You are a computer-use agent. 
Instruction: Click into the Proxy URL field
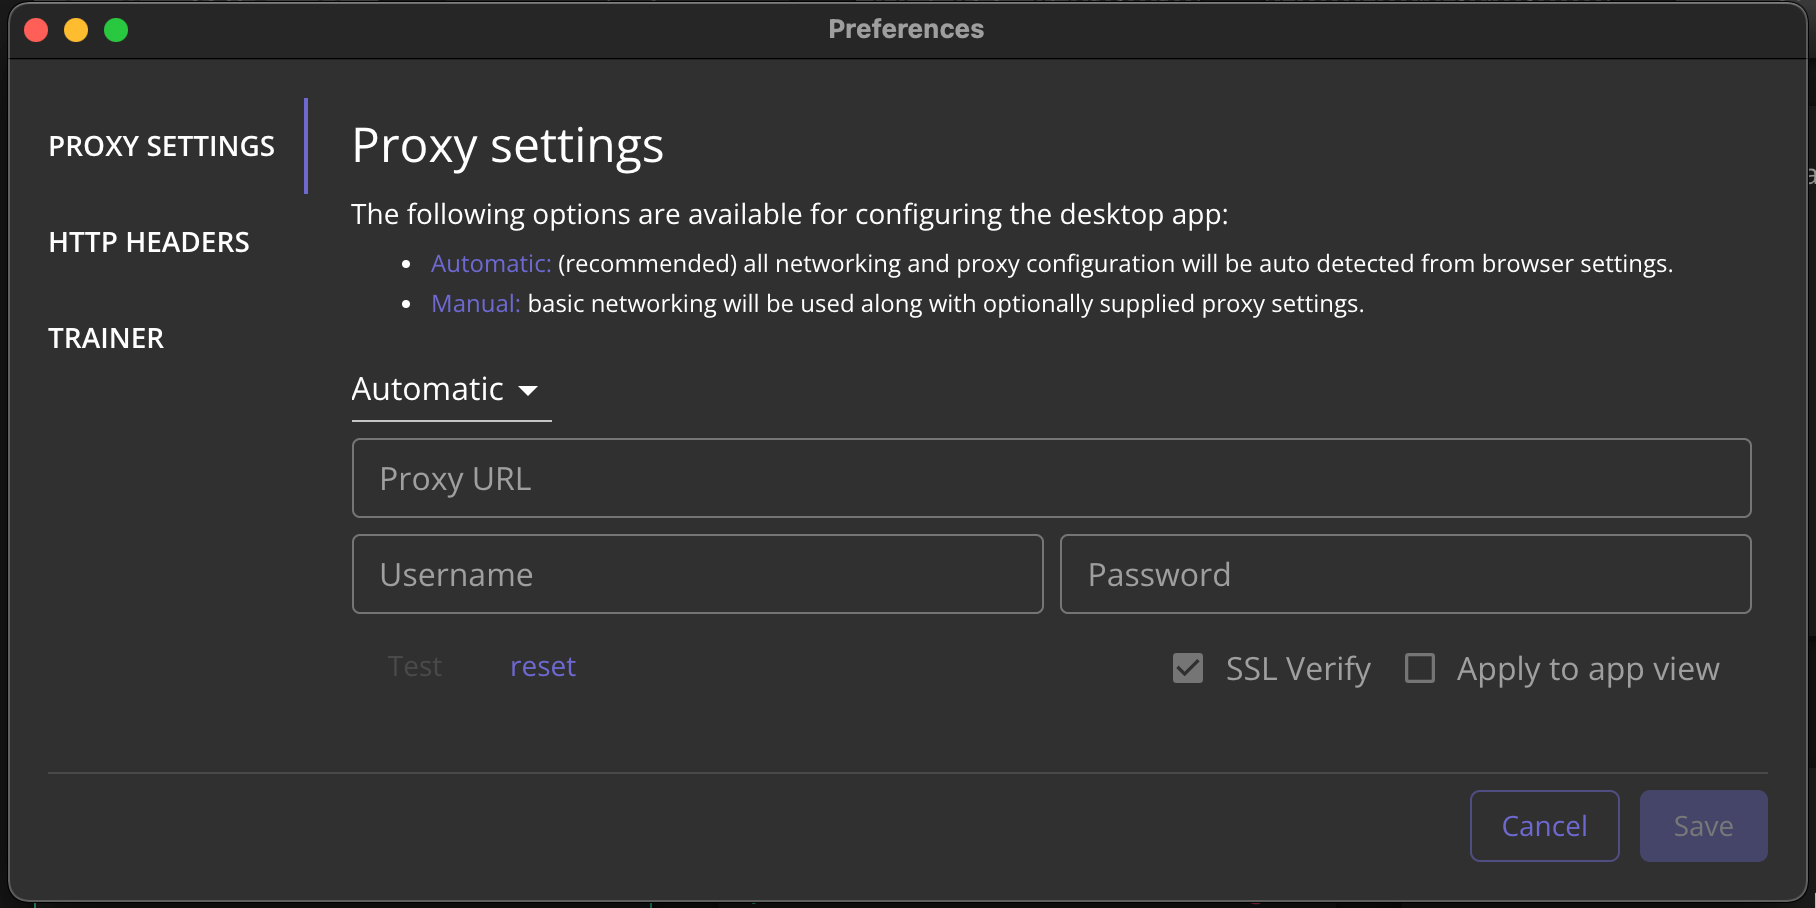tap(1051, 478)
